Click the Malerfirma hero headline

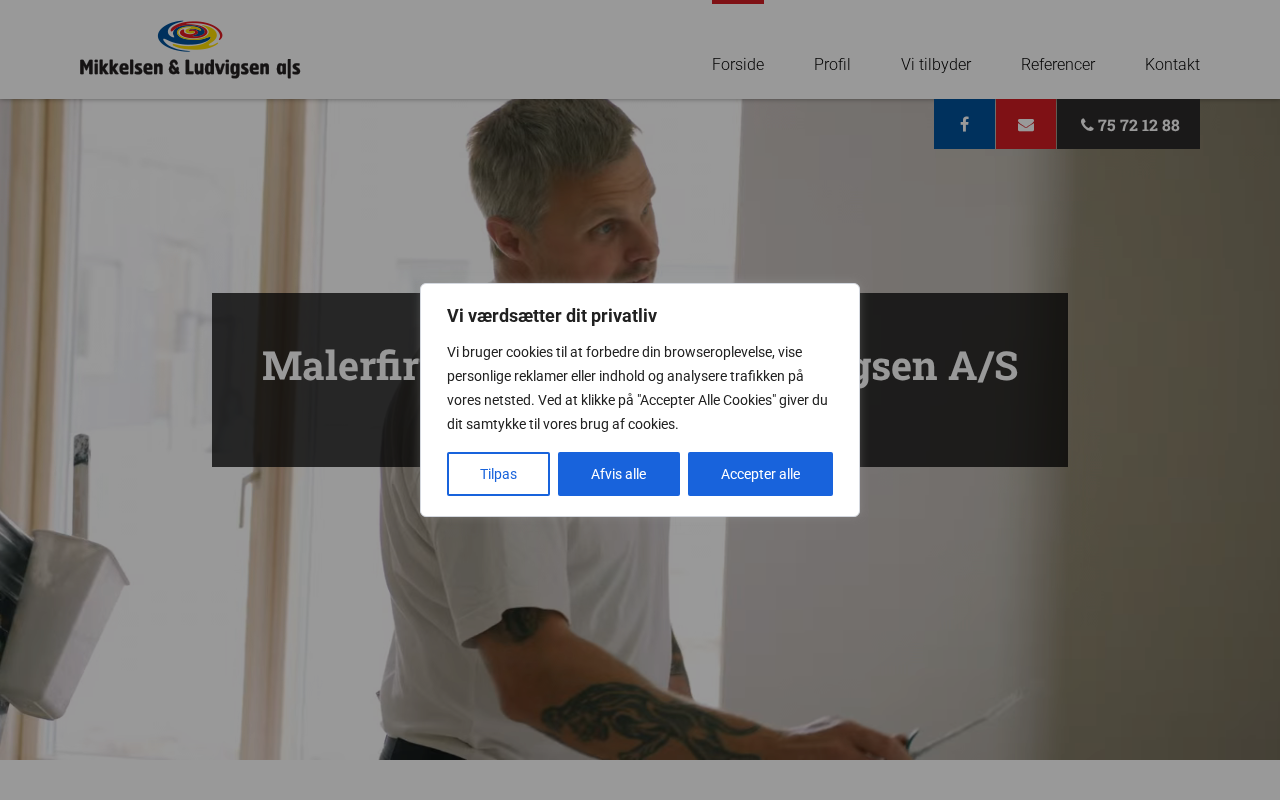pos(640,366)
